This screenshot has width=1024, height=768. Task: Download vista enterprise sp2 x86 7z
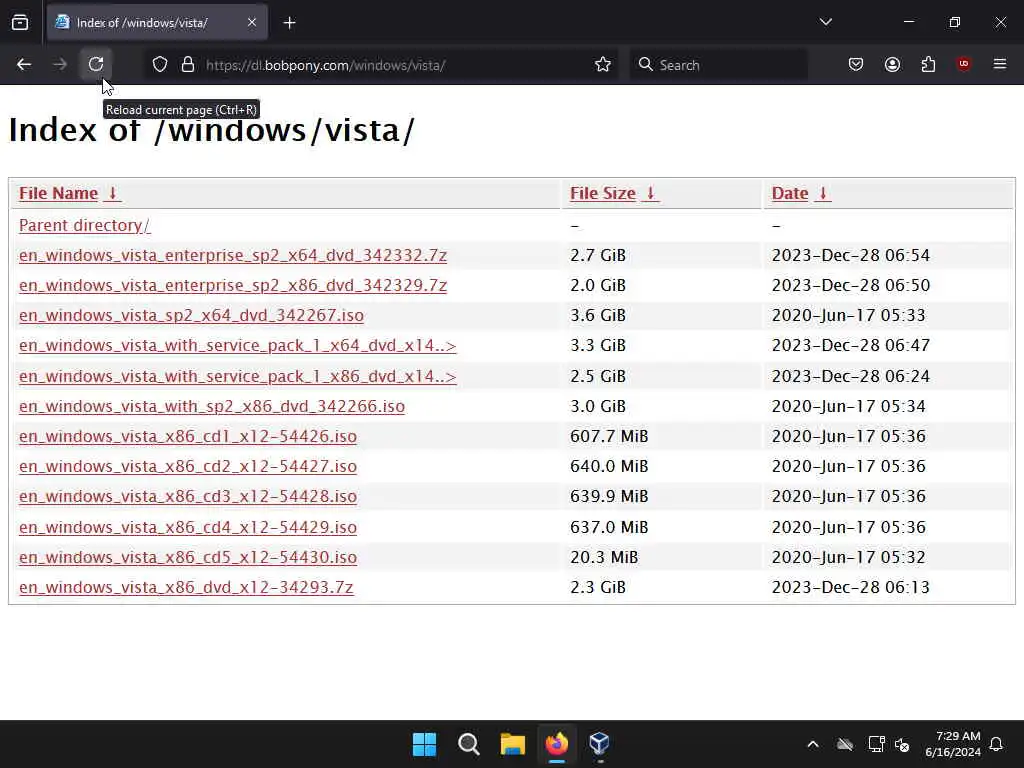[232, 285]
